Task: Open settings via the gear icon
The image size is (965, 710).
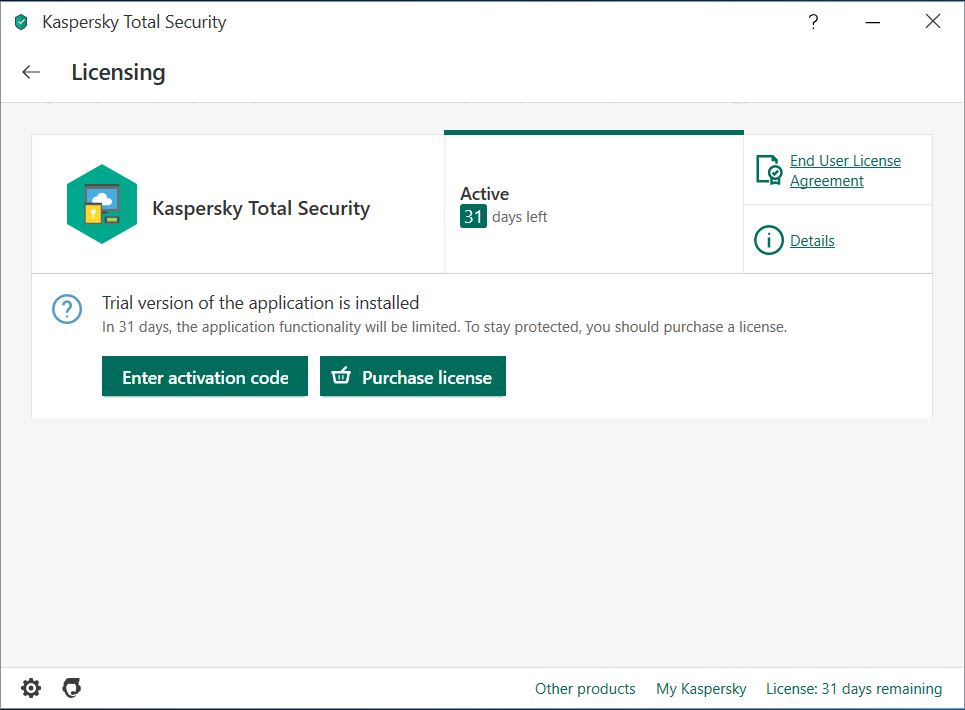Action: coord(31,688)
